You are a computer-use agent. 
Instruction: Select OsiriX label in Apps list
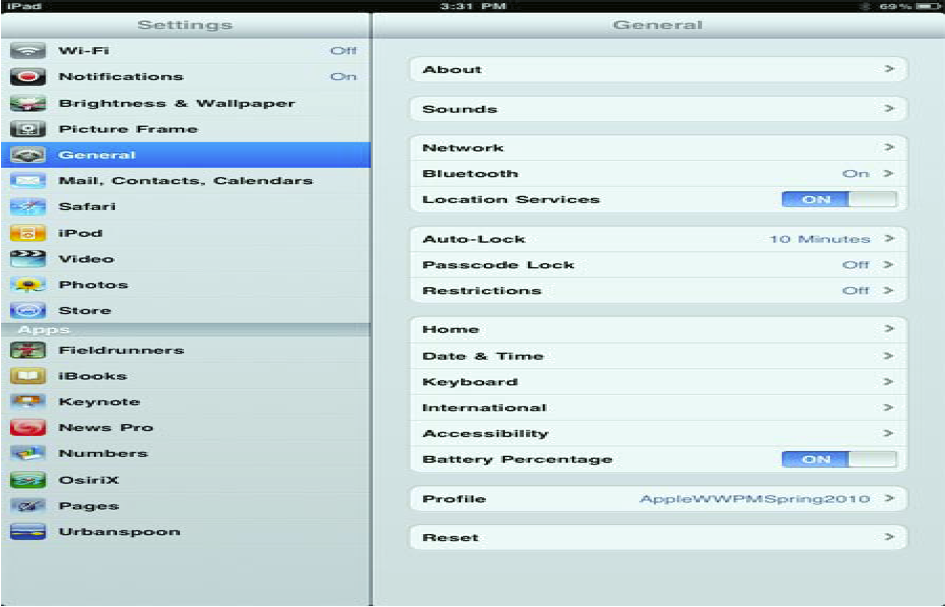89,480
